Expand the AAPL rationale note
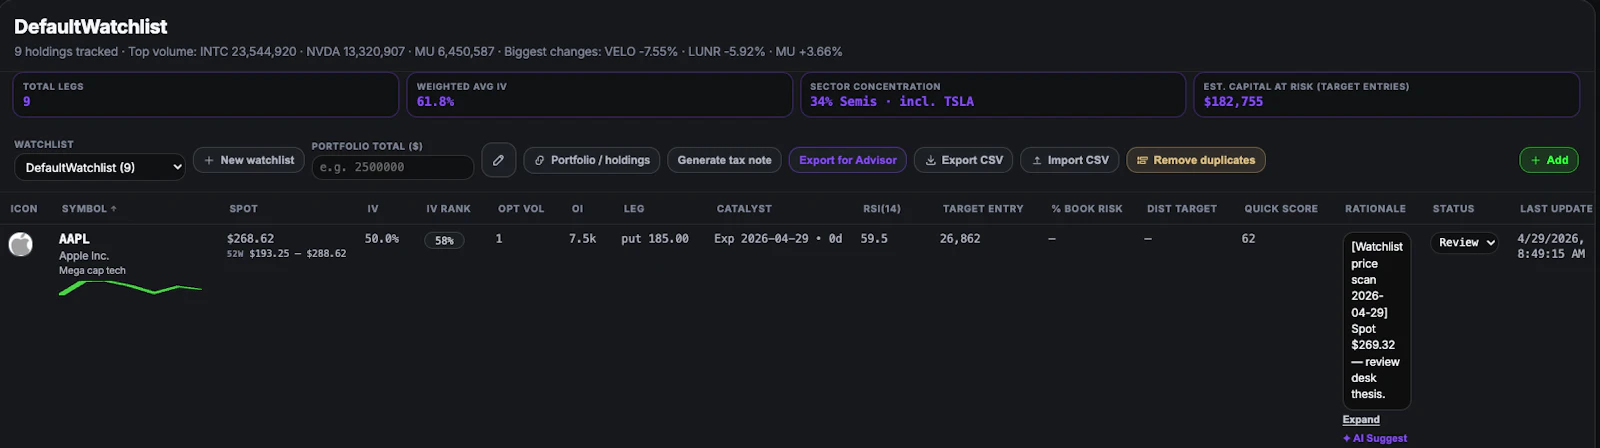The image size is (1600, 448). click(x=1361, y=420)
